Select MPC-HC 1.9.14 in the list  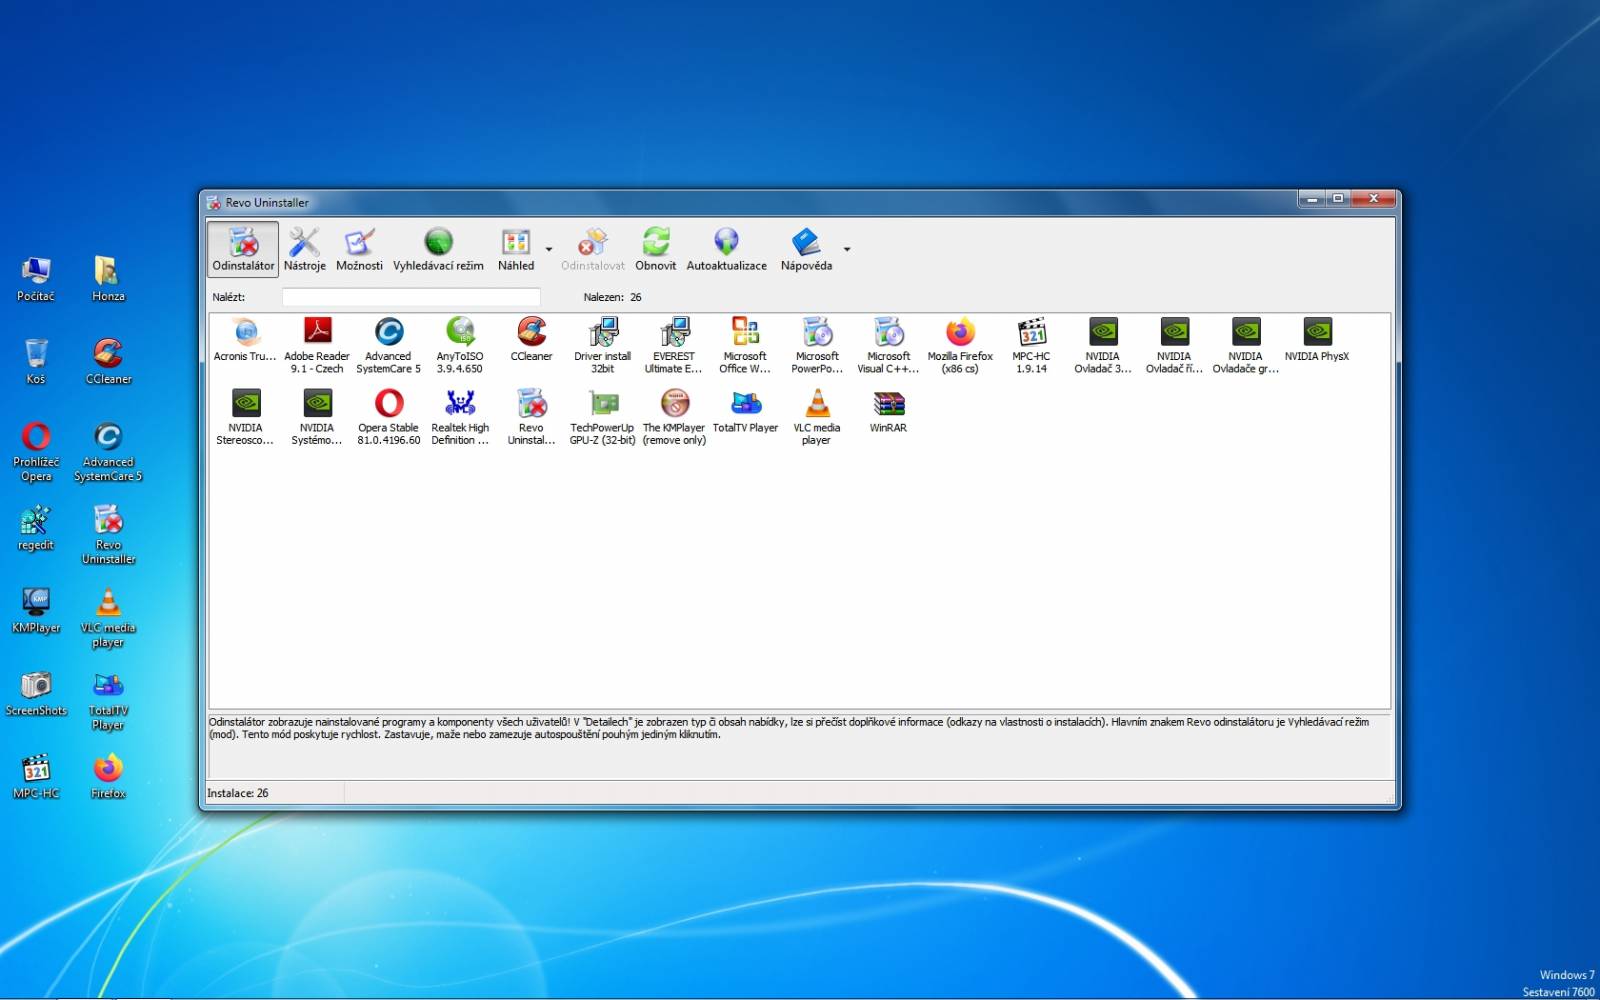click(1031, 345)
